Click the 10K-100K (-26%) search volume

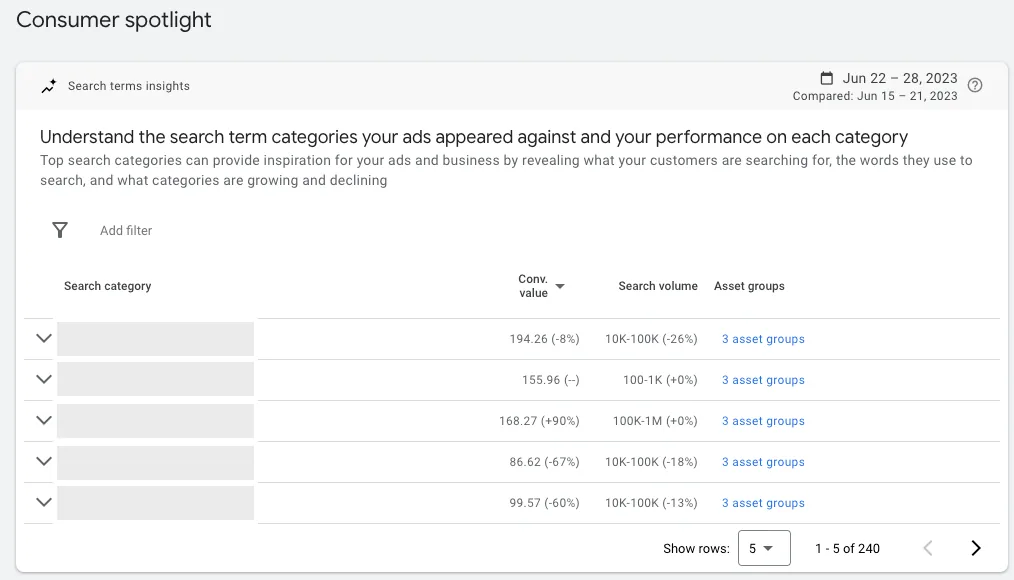[651, 339]
